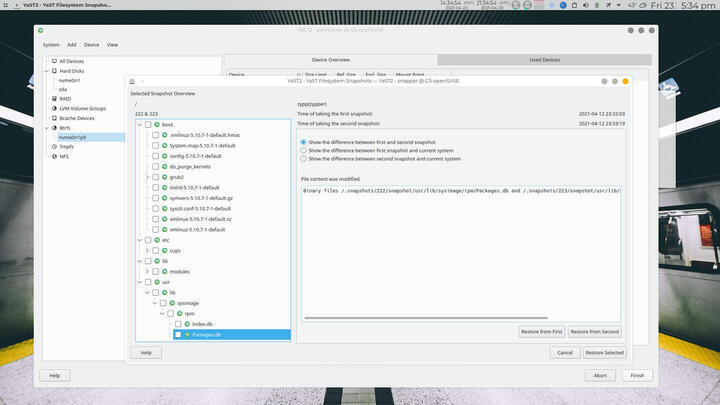720x405 pixels.
Task: Click the LVM Volume Groups pie icon
Action: pyautogui.click(x=54, y=108)
